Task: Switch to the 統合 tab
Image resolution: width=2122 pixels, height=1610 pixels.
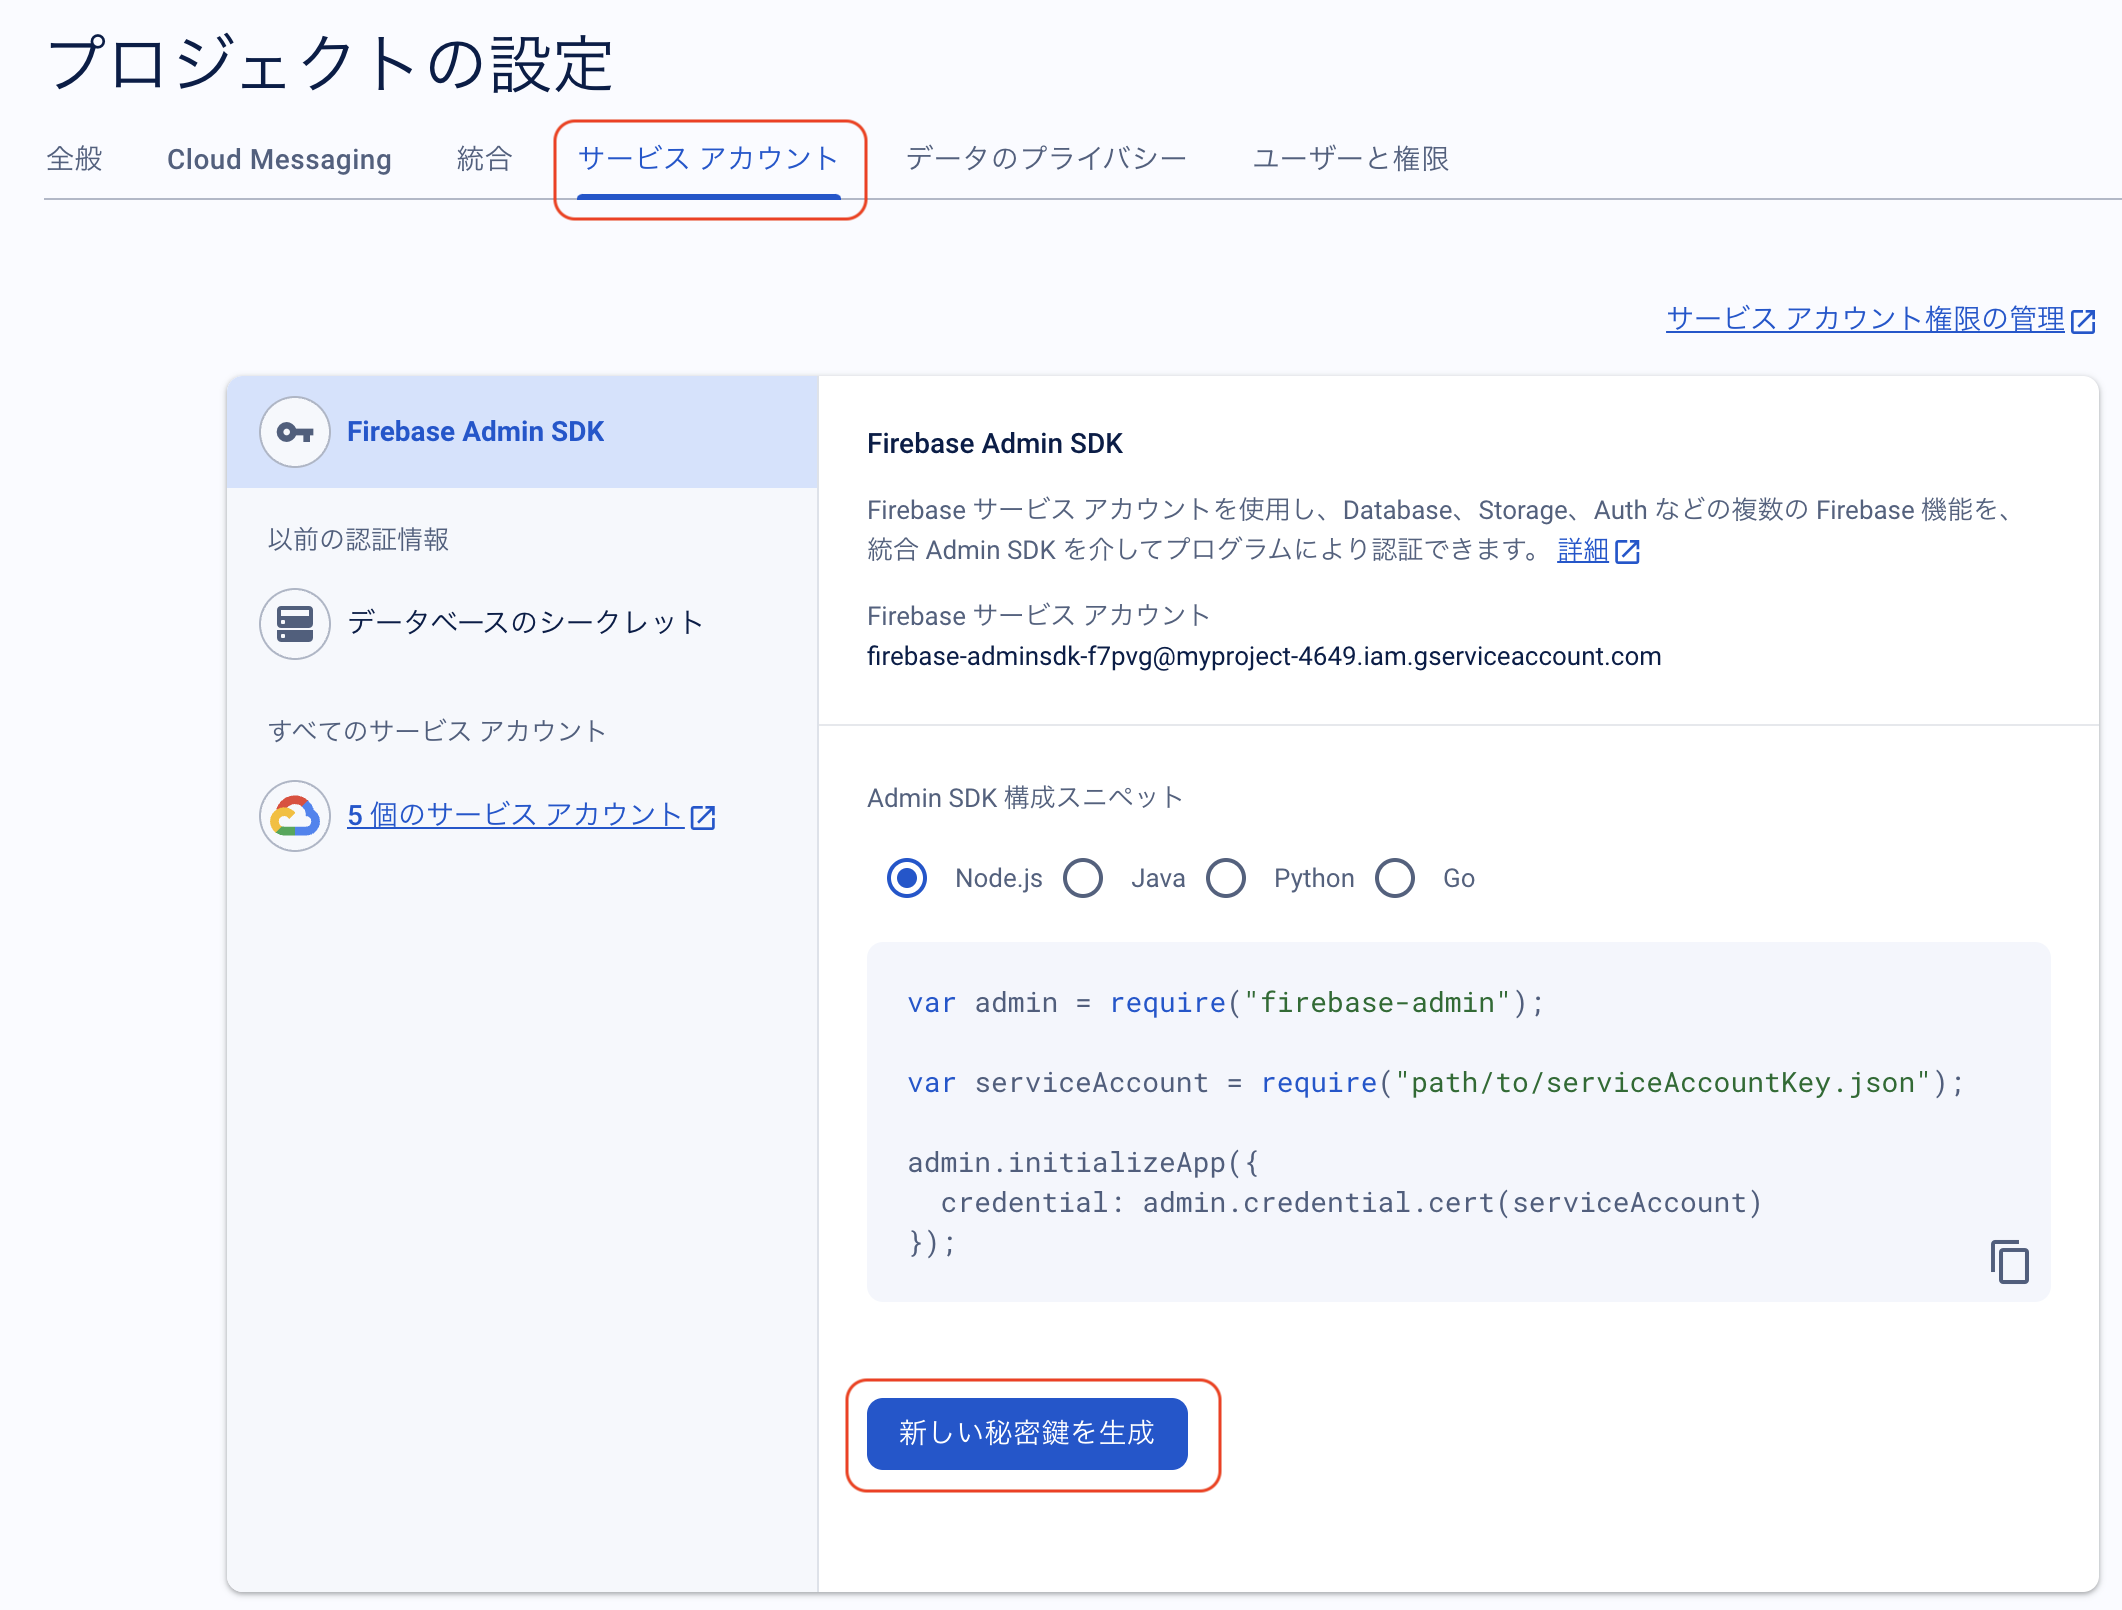Action: (x=484, y=159)
